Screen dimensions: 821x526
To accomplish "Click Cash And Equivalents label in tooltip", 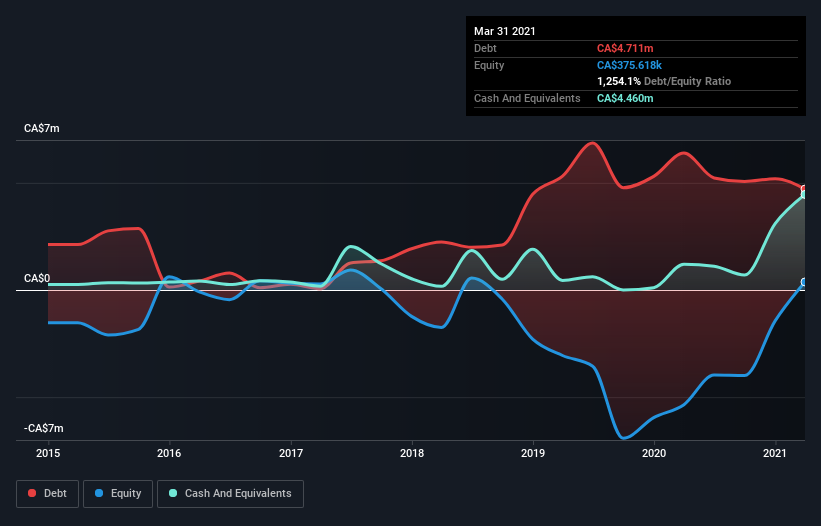I will pos(527,98).
